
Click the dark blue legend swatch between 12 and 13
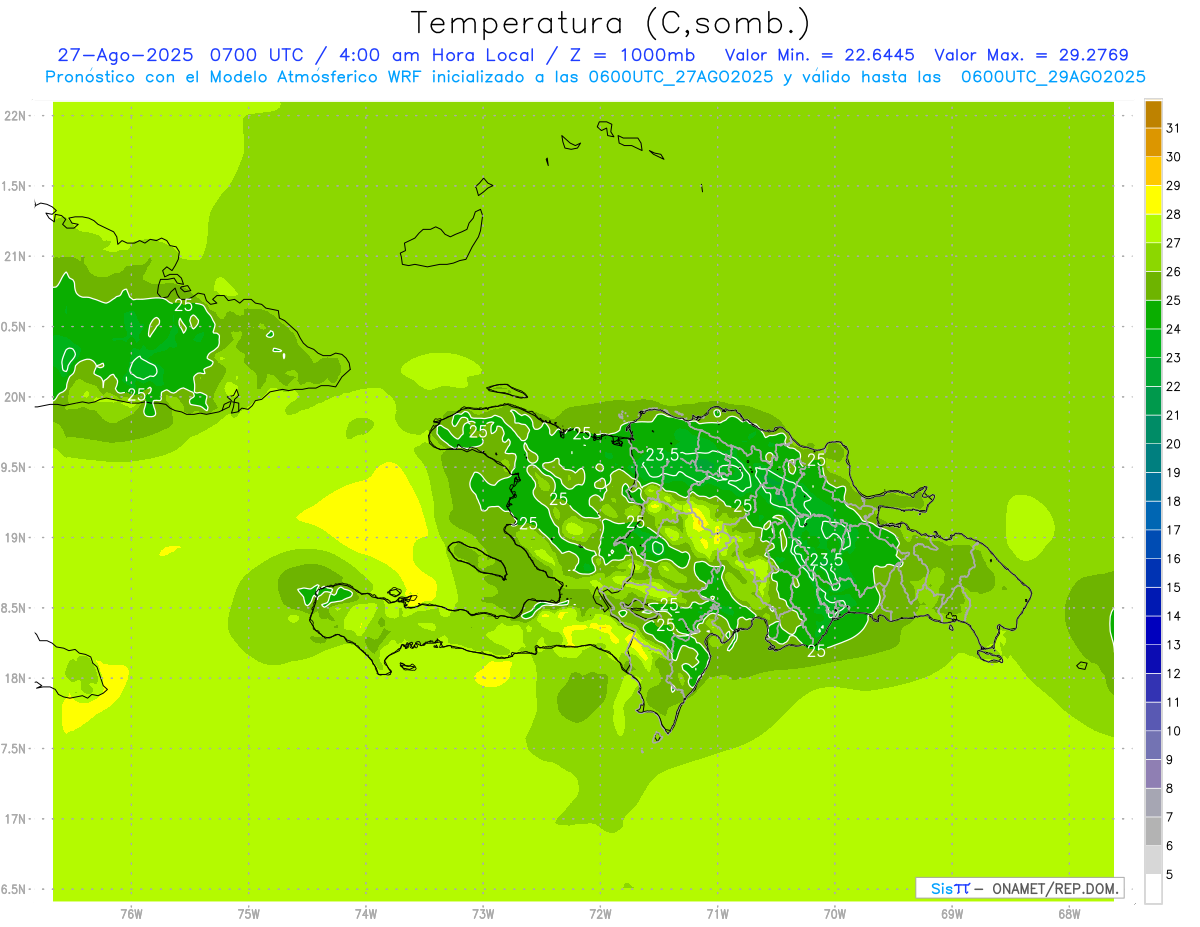1153,659
